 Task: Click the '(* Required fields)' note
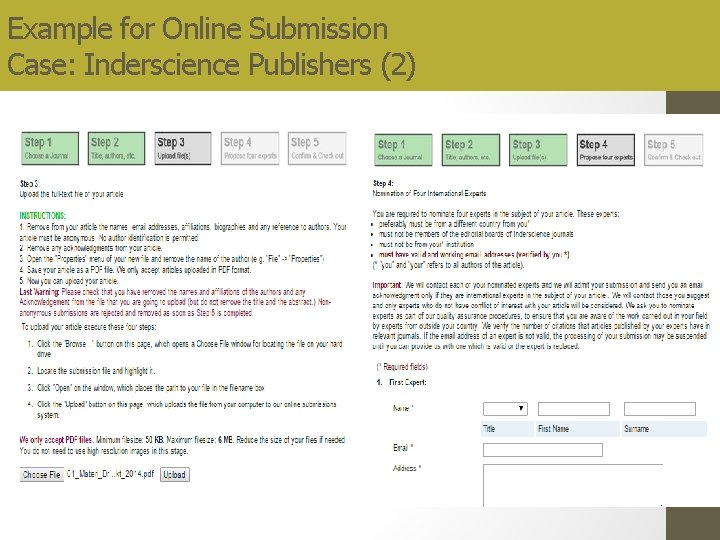402,366
